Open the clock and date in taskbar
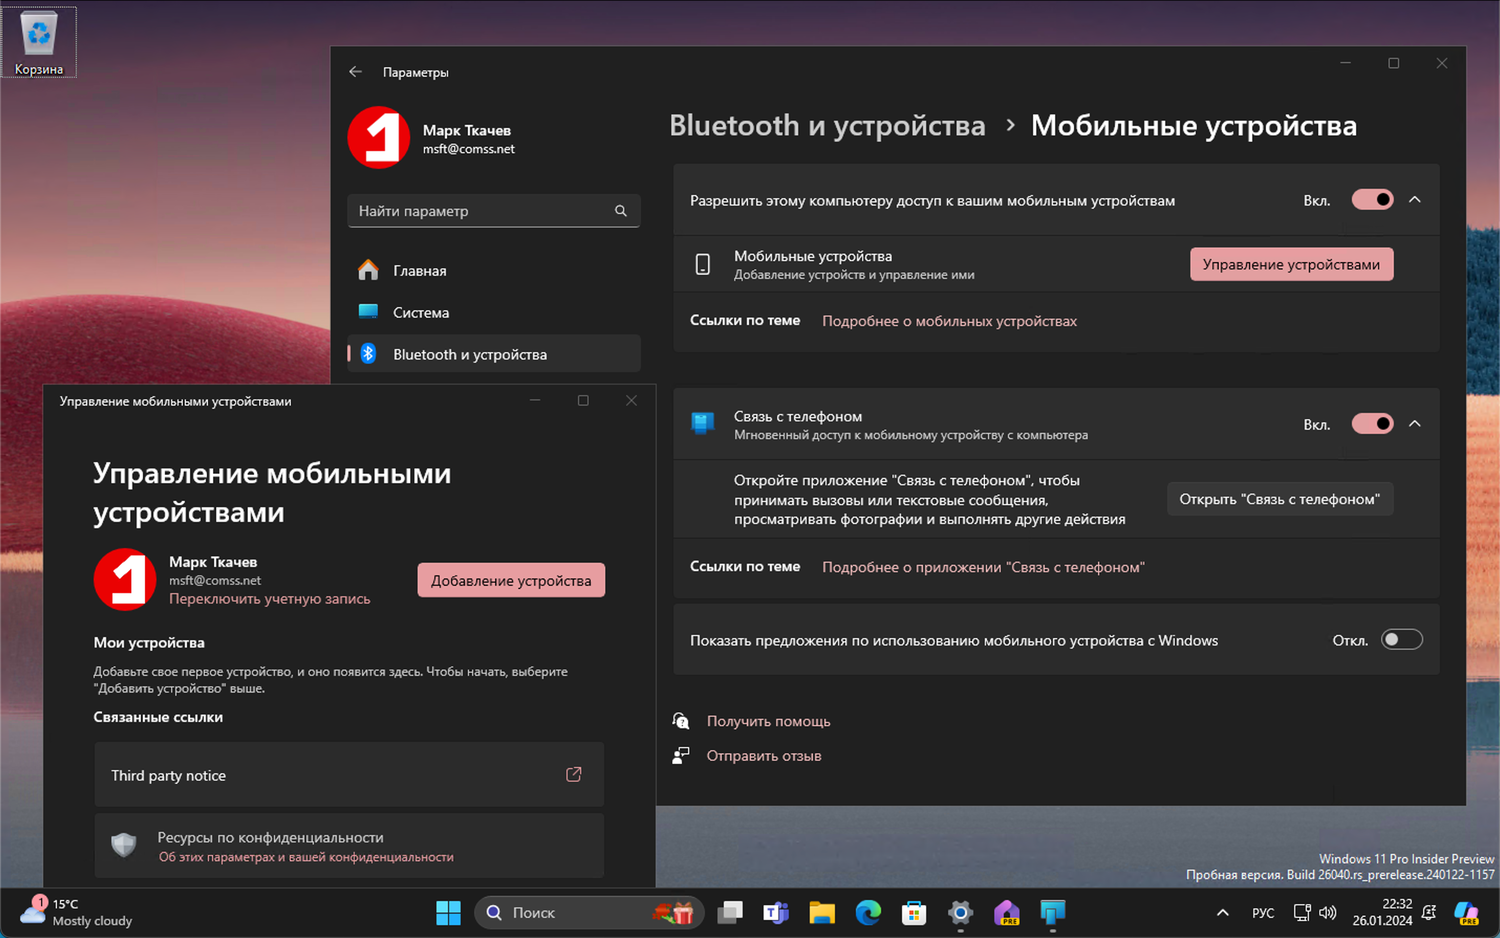The image size is (1500, 938). (x=1382, y=912)
